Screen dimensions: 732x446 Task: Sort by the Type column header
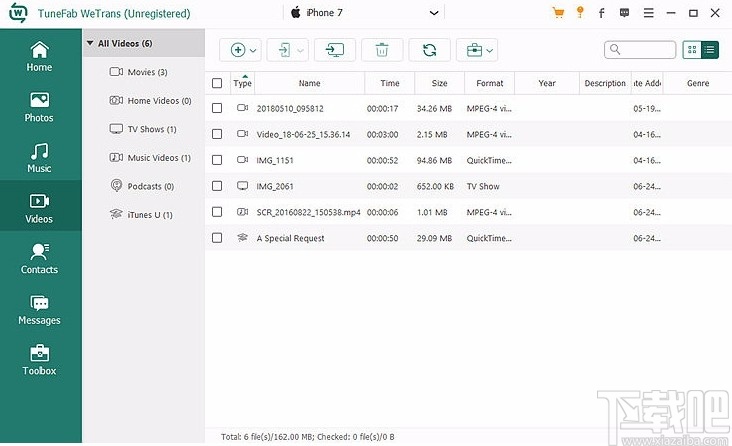point(242,83)
